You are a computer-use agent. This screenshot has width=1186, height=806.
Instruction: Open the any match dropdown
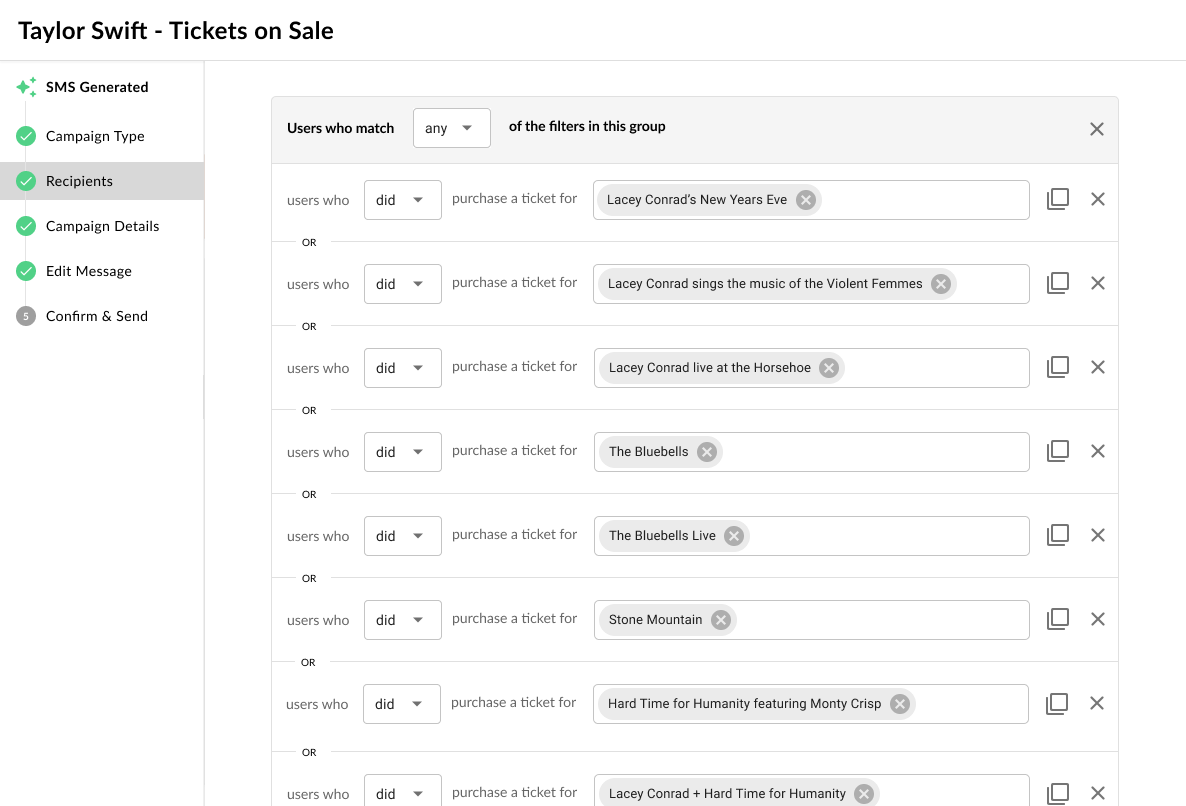click(x=452, y=128)
